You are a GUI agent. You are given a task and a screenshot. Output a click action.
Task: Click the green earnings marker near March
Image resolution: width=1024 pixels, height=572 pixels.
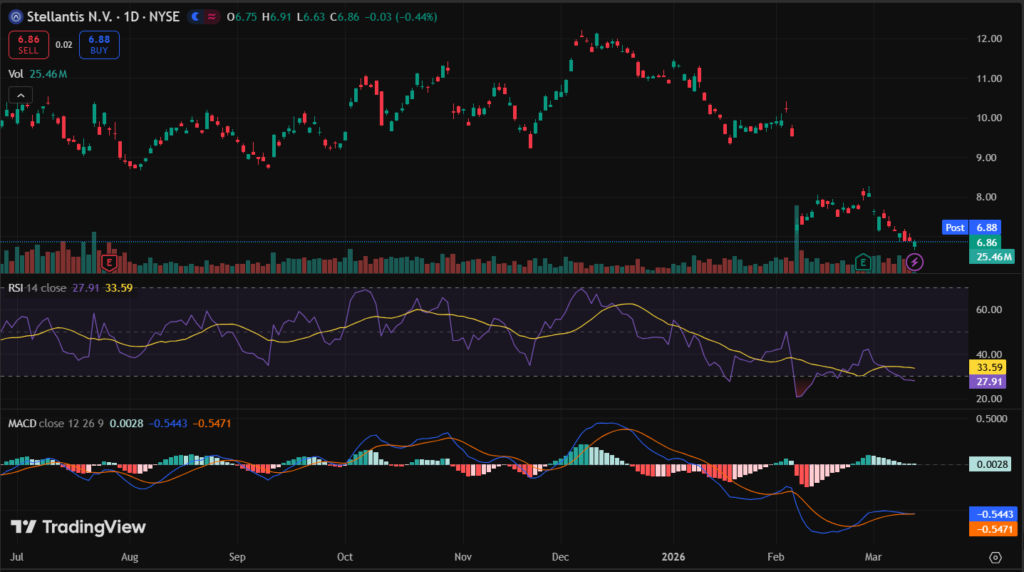pos(863,263)
